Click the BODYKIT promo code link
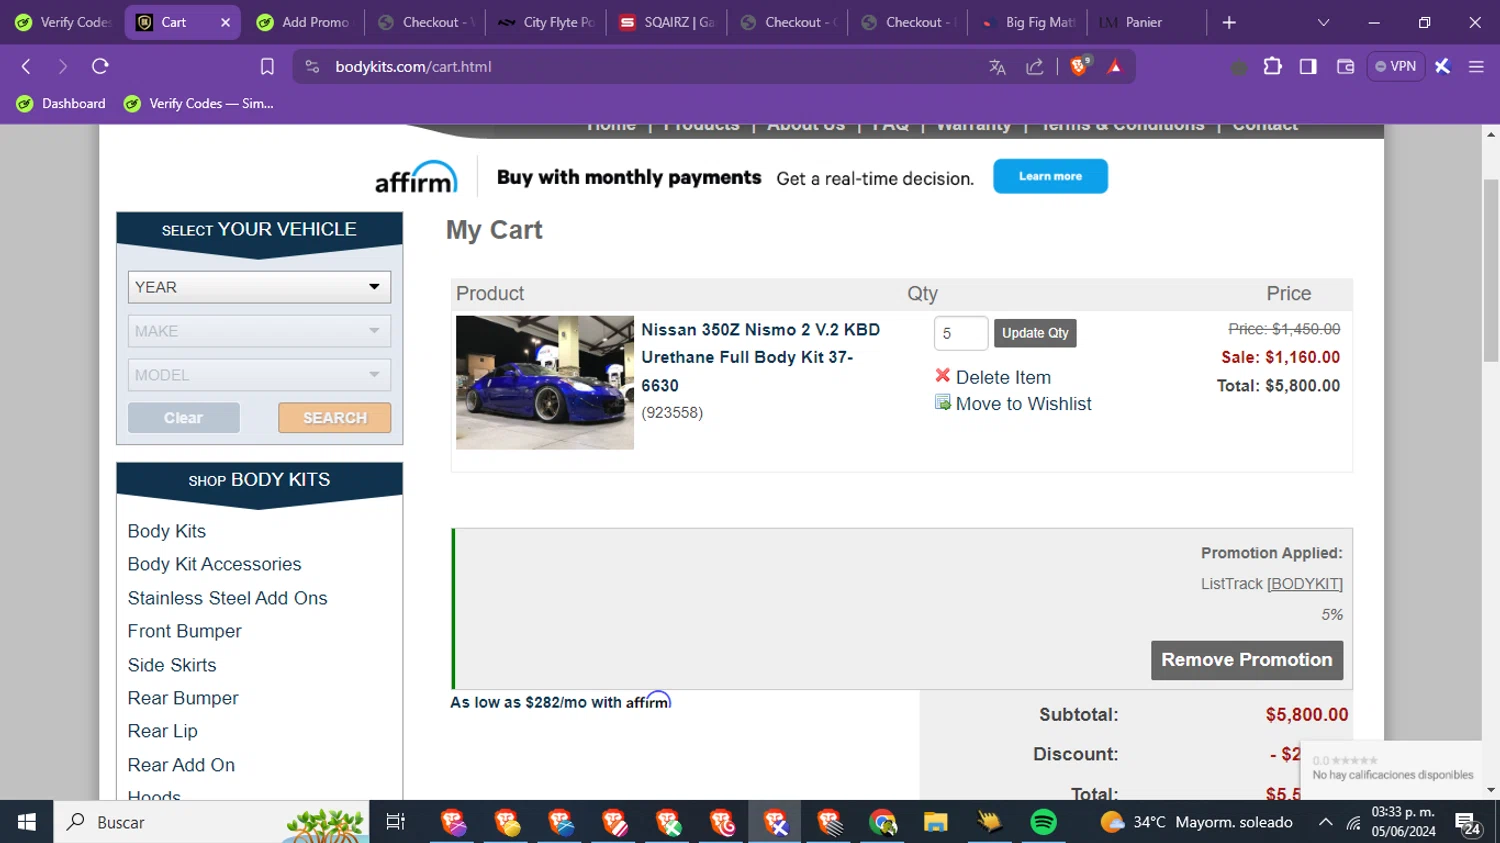1500x843 pixels. tap(1305, 584)
